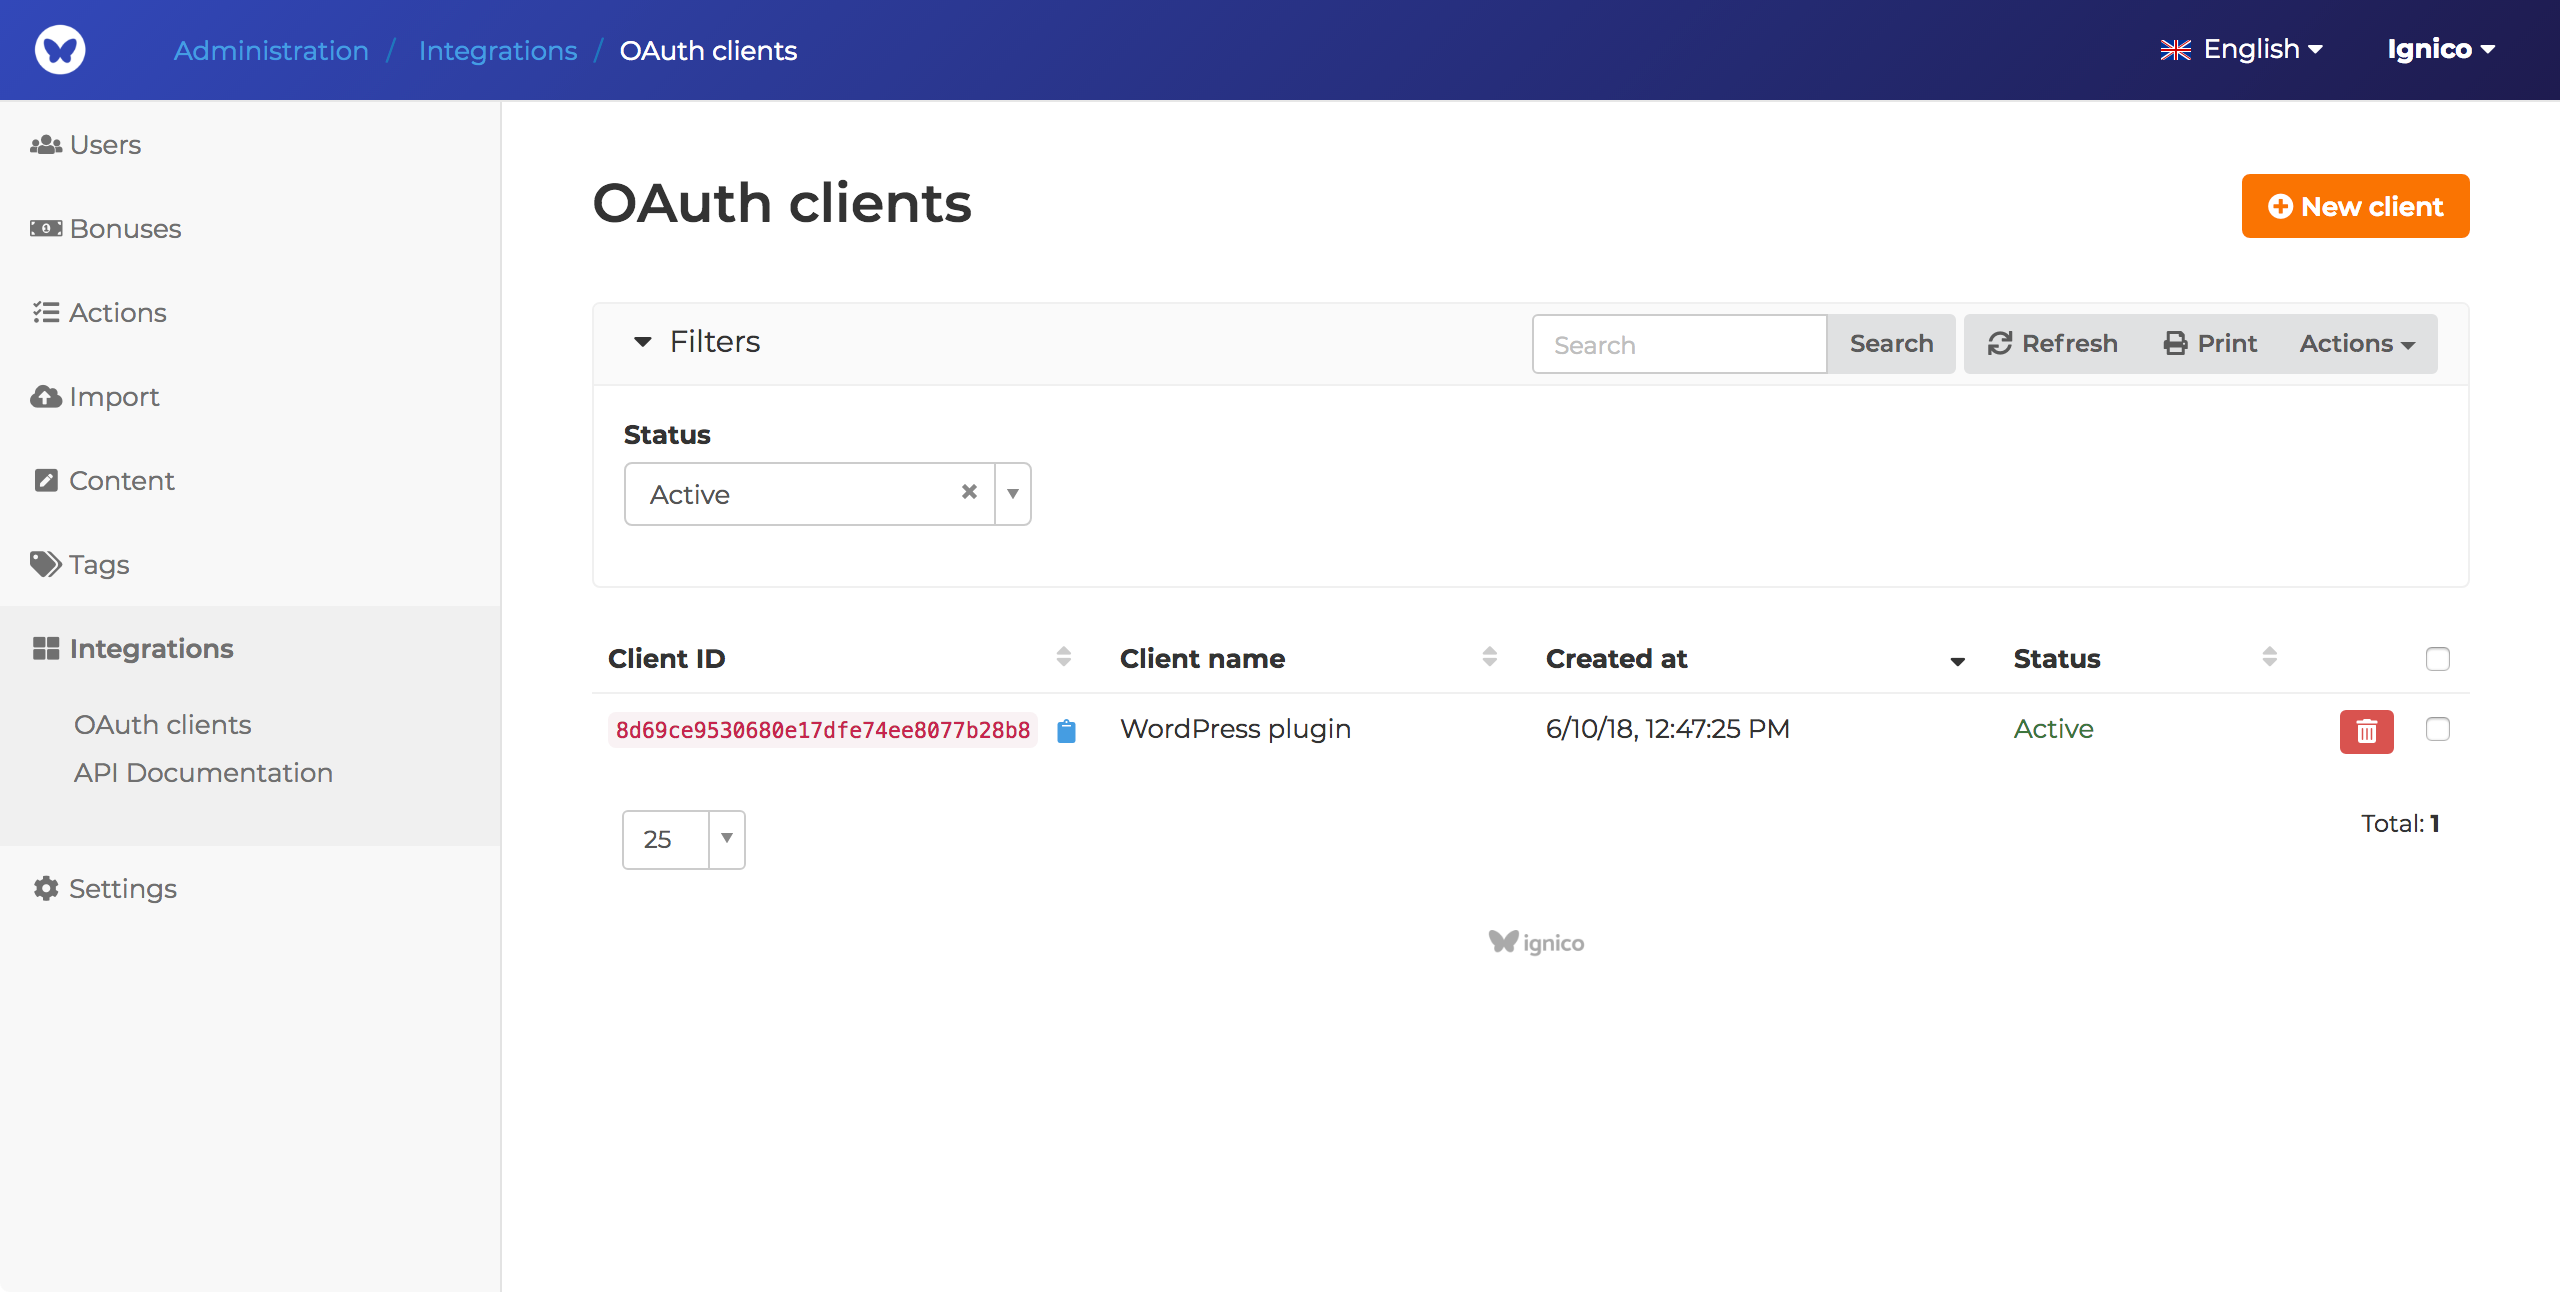The width and height of the screenshot is (2560, 1292).
Task: Click the Integrations grid icon
Action: (46, 649)
